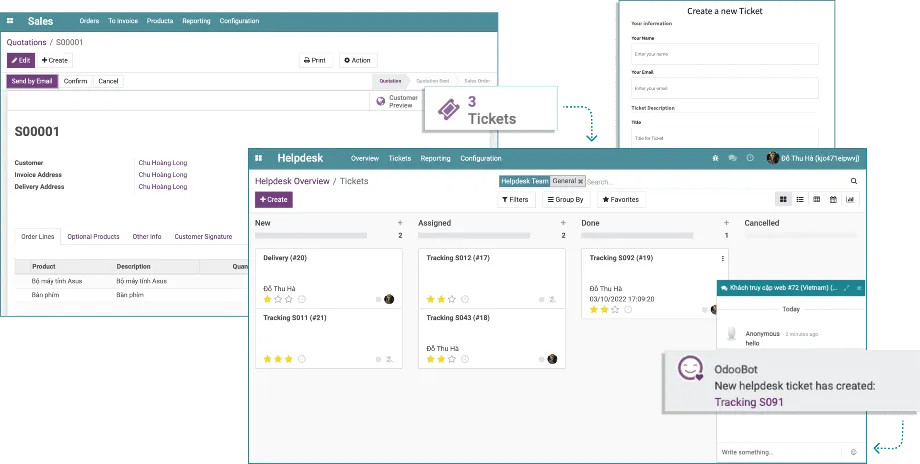
Task: Open the 3 Tickets stat button
Action: point(490,109)
